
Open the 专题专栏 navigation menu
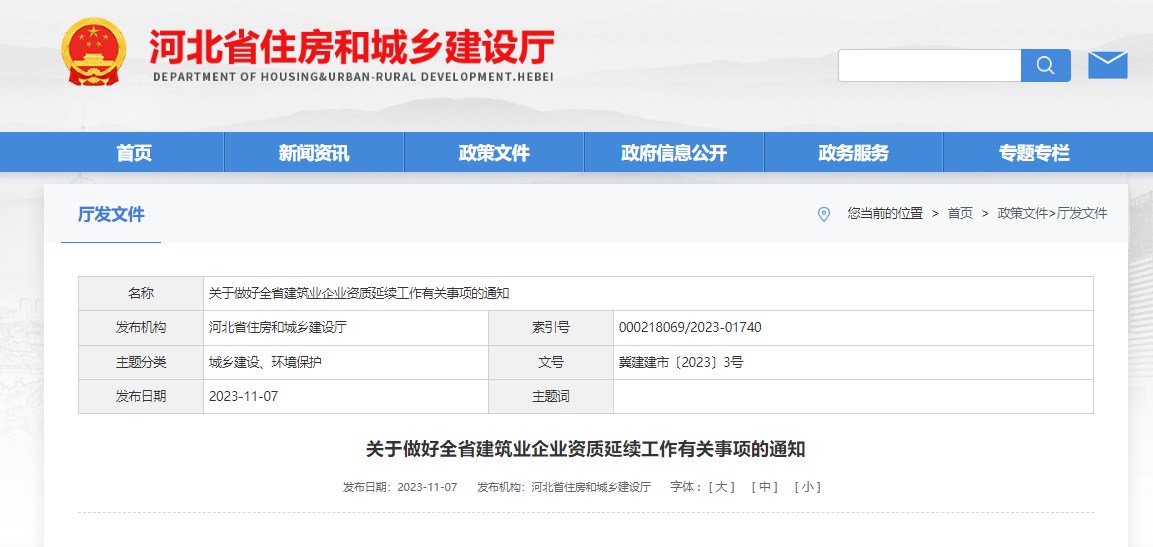tap(1034, 153)
